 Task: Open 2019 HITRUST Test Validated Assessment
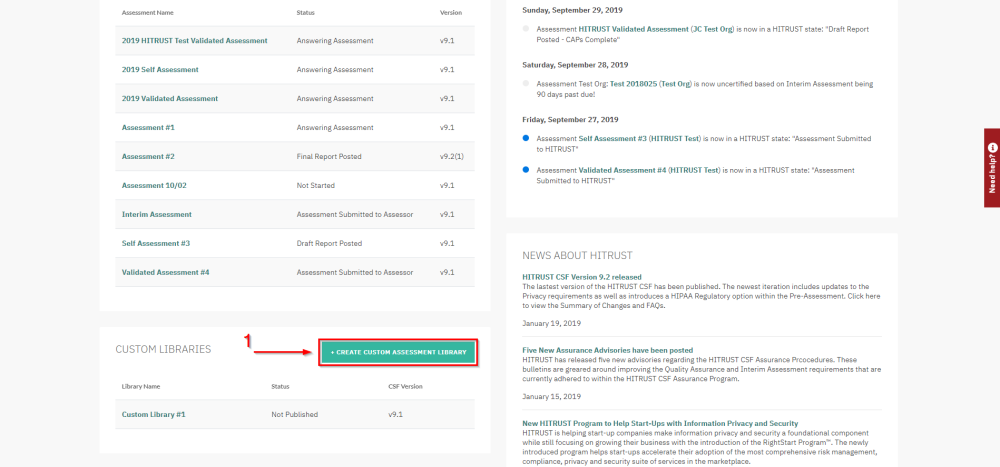coord(195,40)
